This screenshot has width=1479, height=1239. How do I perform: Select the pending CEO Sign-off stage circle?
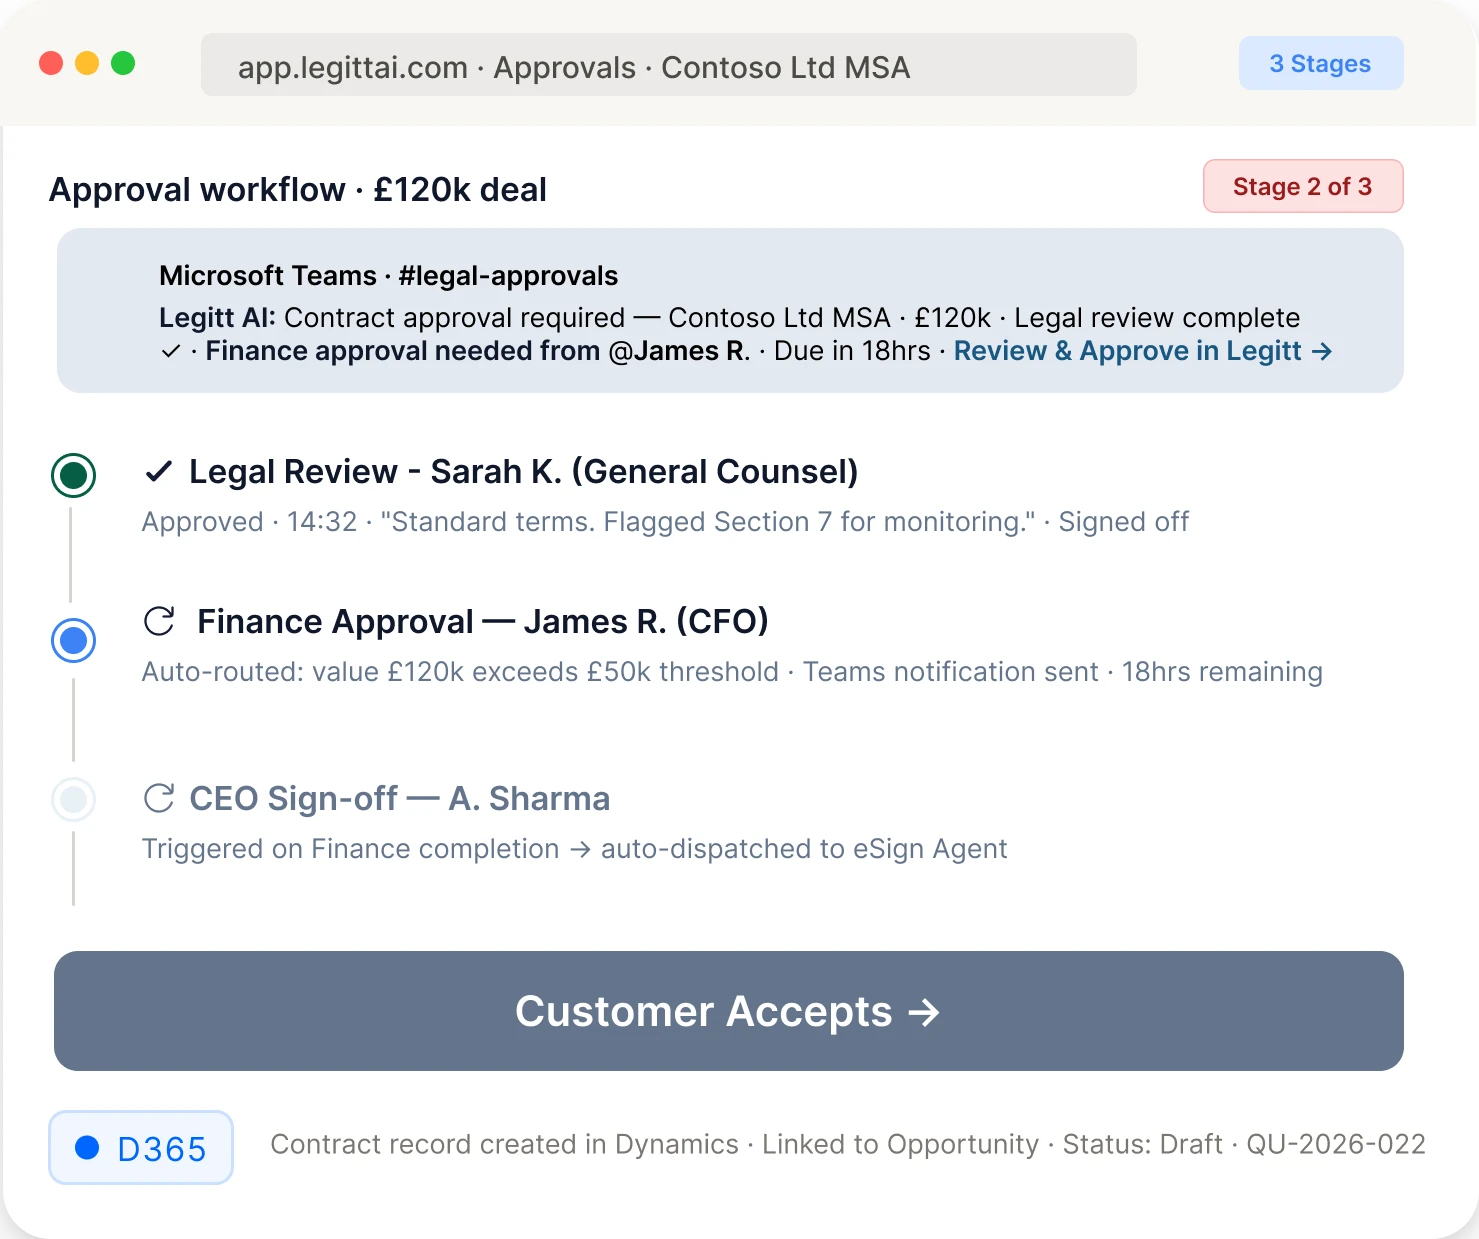73,799
